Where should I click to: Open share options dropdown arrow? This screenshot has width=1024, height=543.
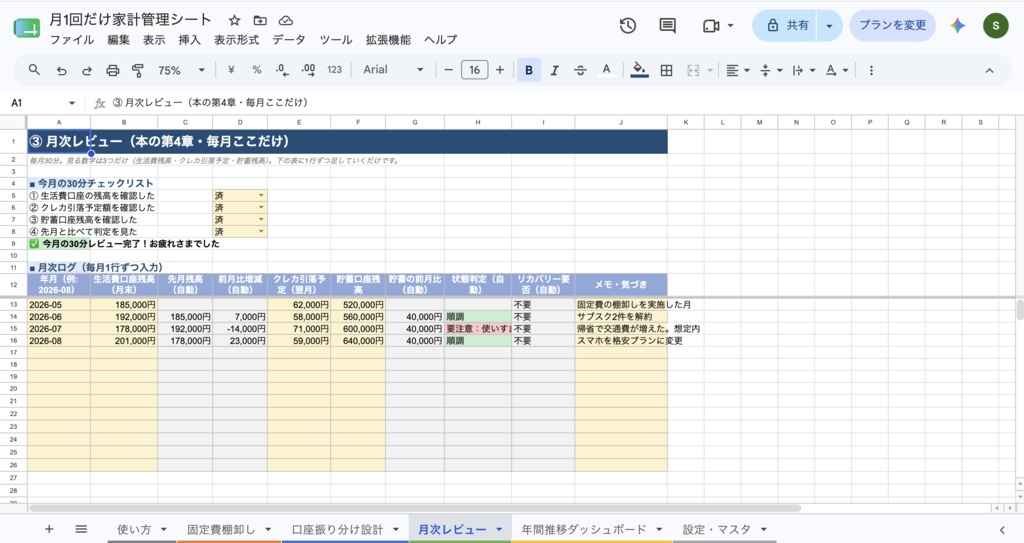829,25
